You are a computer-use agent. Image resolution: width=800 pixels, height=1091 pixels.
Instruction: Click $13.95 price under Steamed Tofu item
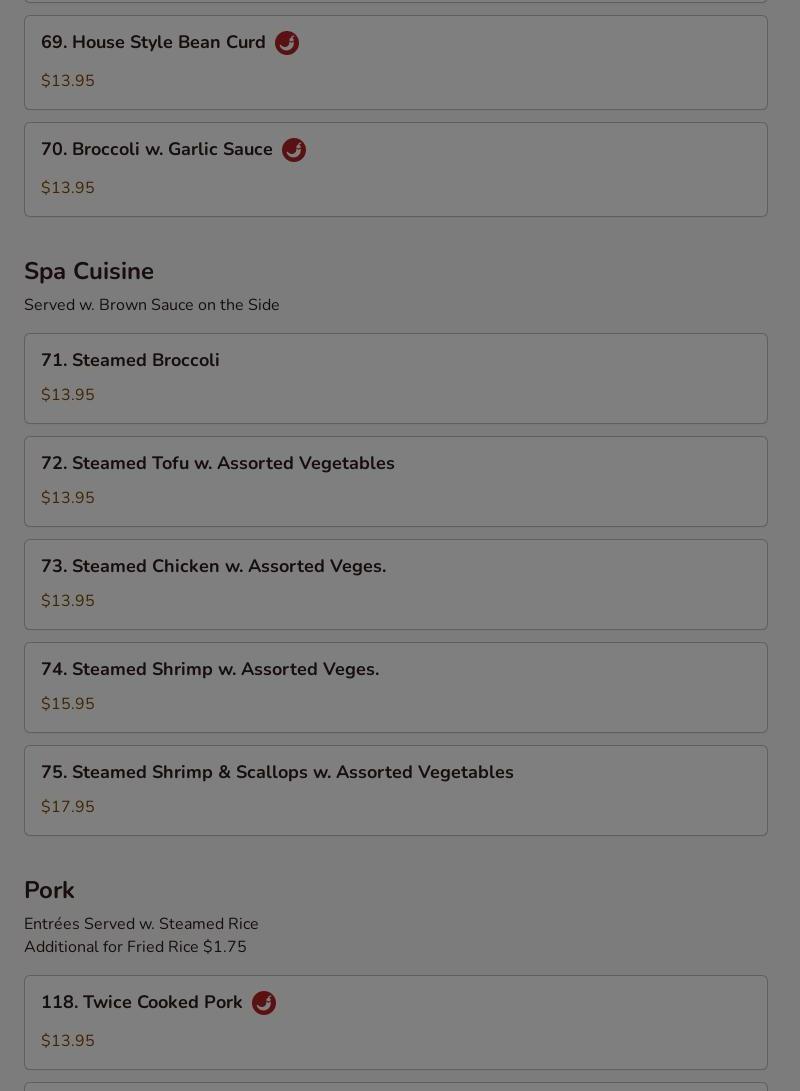(x=67, y=497)
